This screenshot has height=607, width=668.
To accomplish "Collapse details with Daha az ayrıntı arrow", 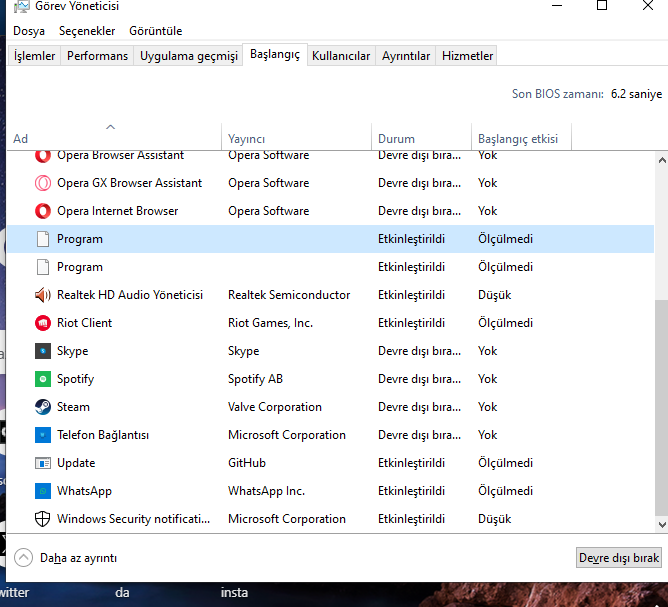I will point(23,558).
